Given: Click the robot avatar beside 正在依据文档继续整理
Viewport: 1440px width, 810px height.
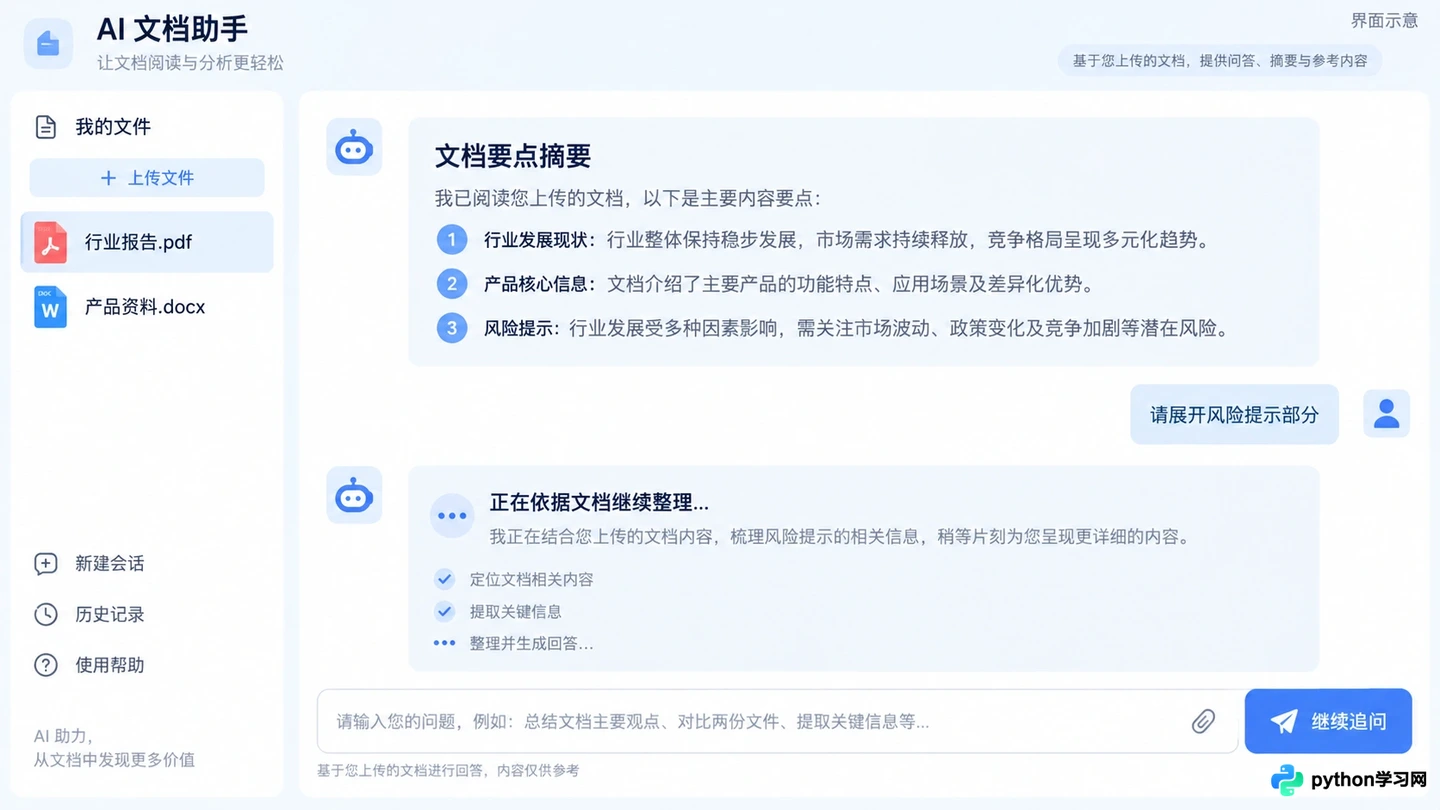Looking at the screenshot, I should [x=354, y=495].
